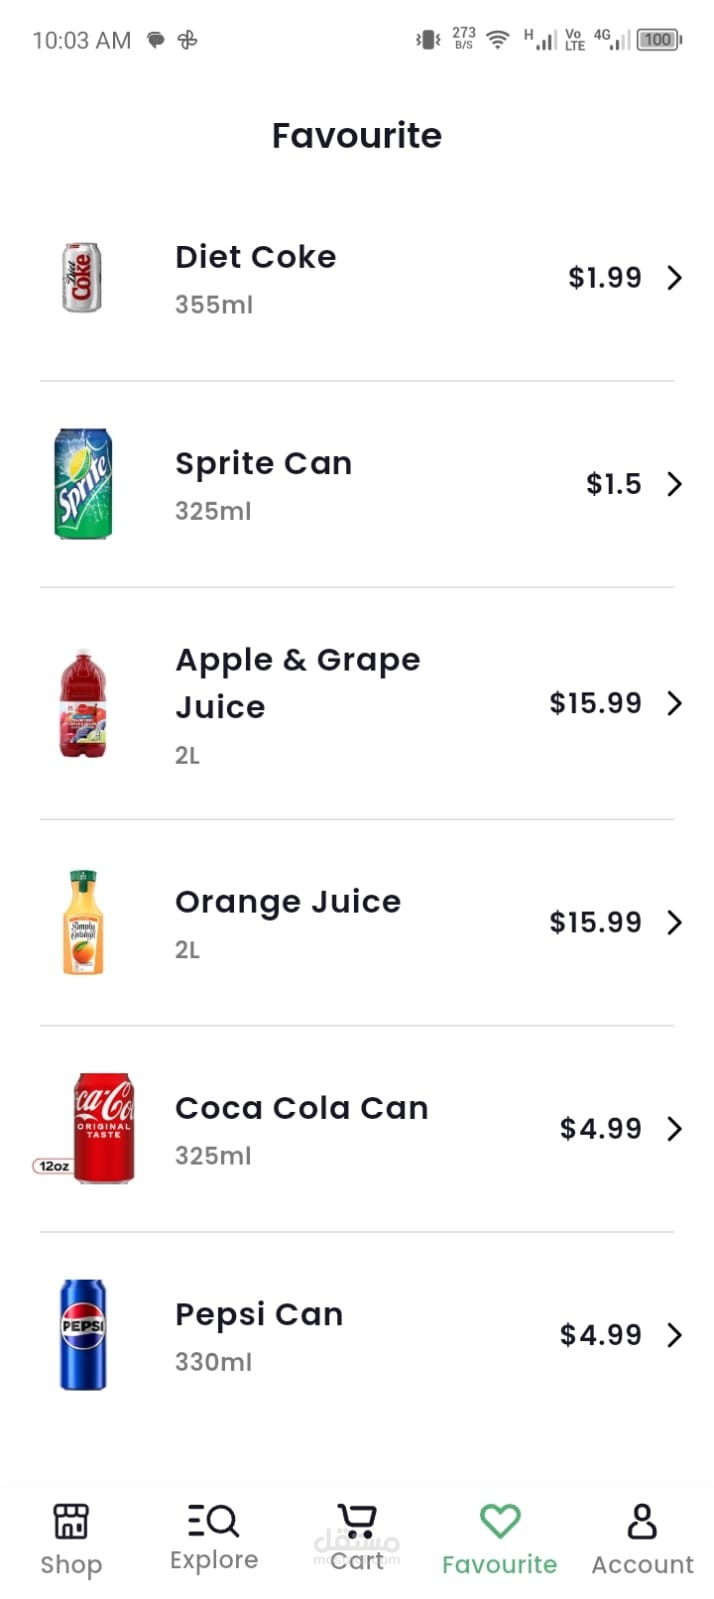This screenshot has height=1599, width=714.
Task: Expand Sprite Can details chevron
Action: coord(675,484)
